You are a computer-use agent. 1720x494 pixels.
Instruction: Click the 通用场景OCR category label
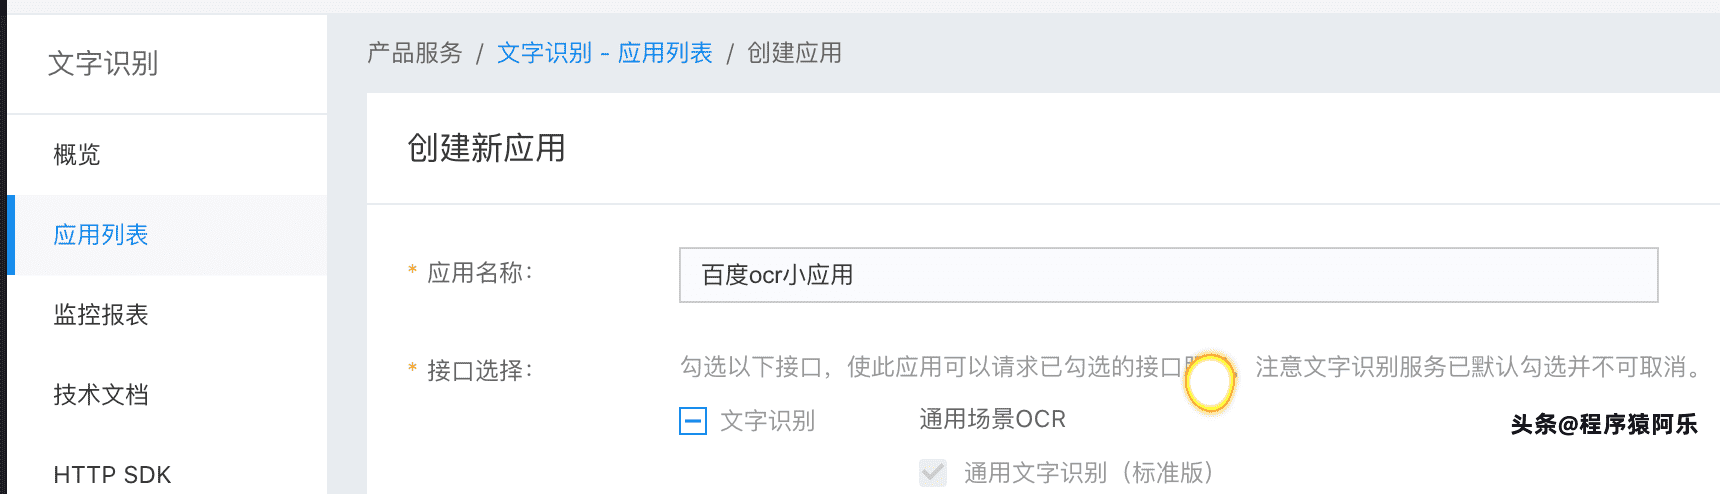(992, 419)
